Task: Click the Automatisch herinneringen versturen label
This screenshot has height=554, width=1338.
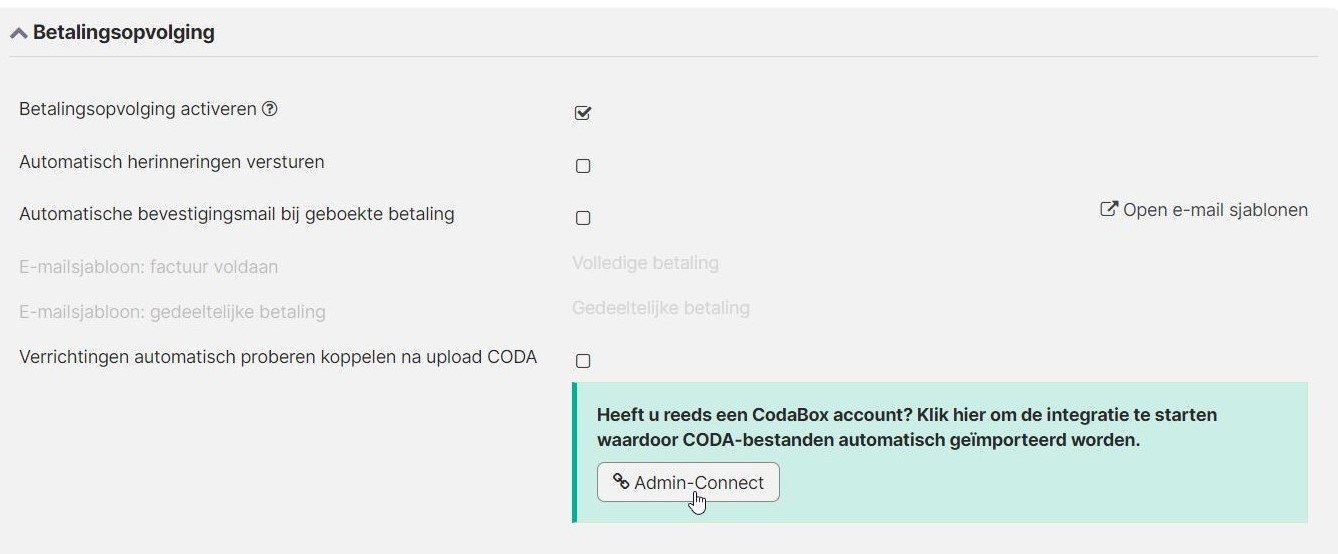Action: pos(171,162)
